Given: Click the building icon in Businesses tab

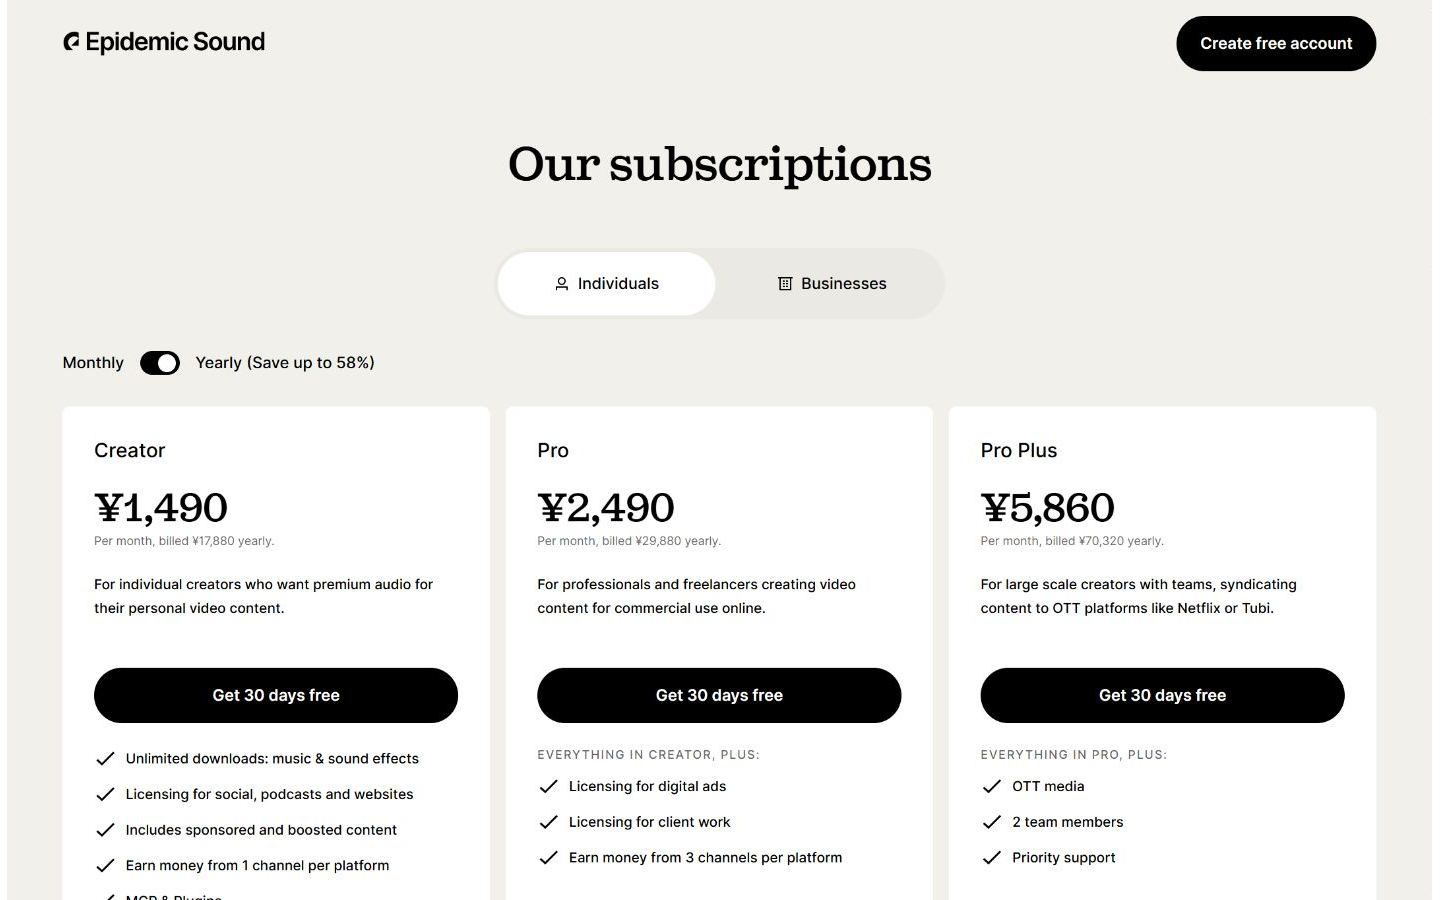Looking at the screenshot, I should coord(785,284).
